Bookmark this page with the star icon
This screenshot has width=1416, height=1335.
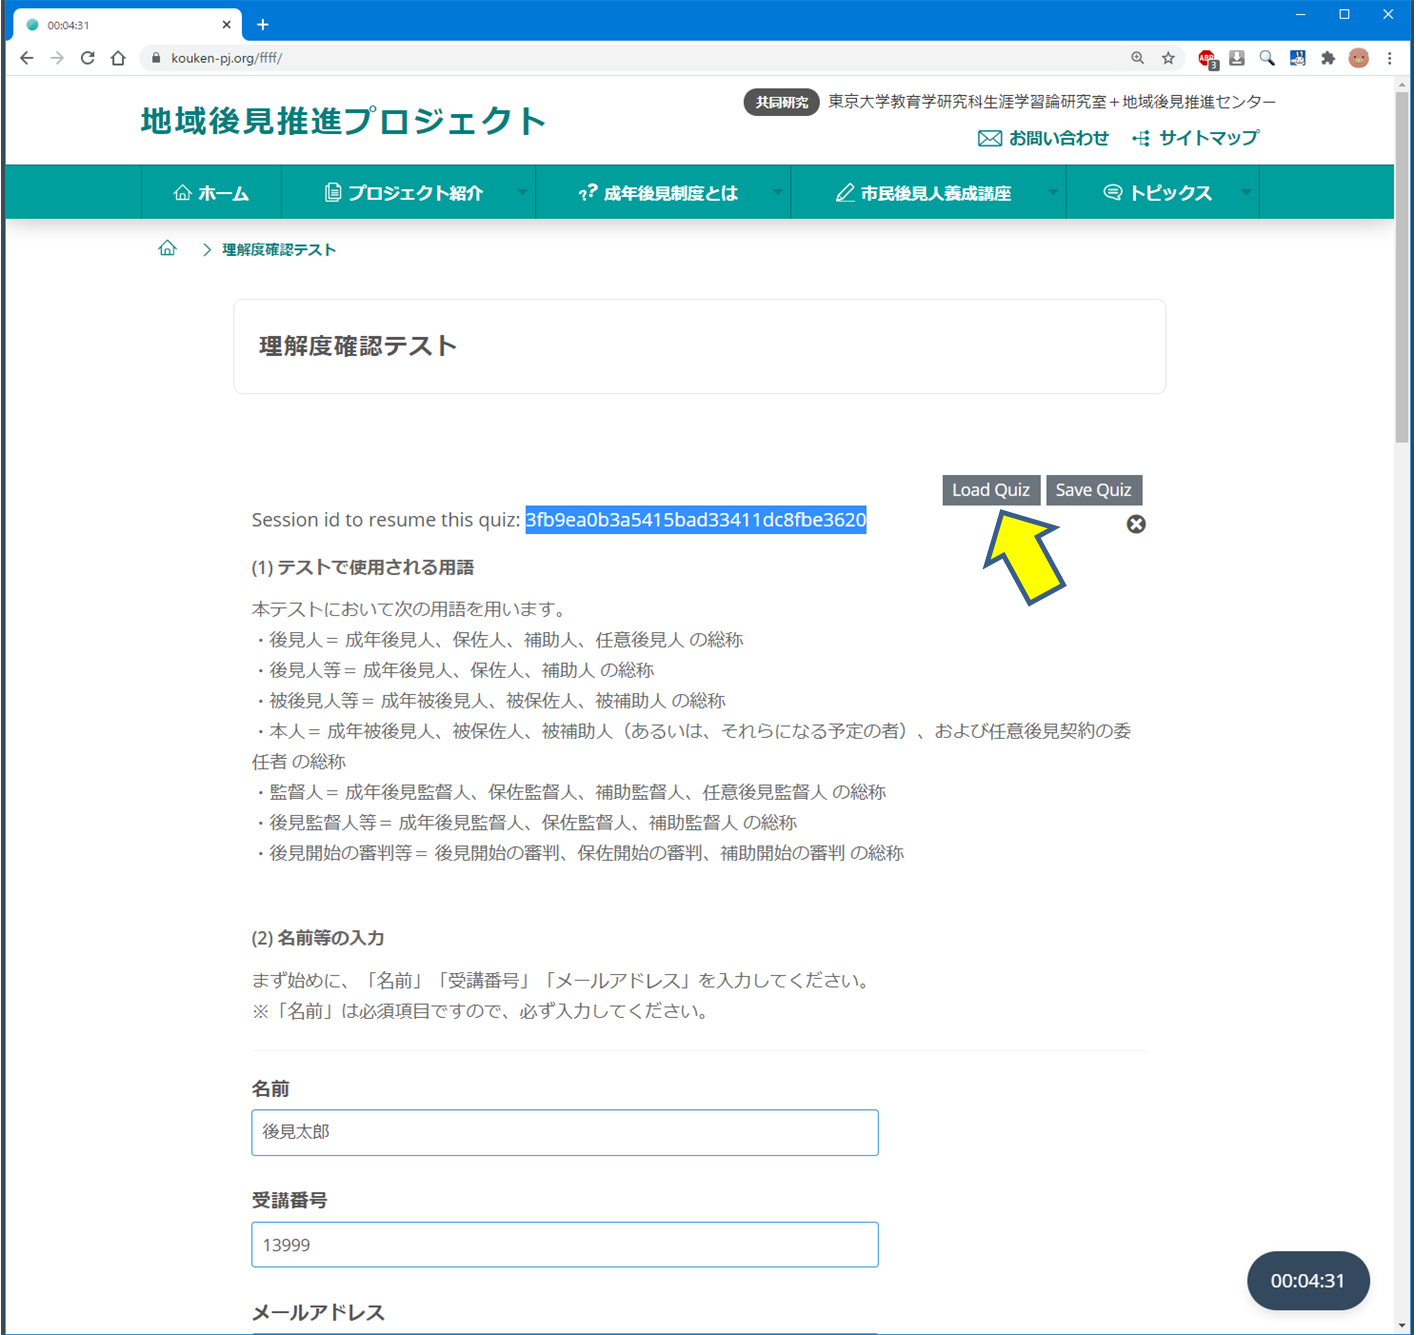(1168, 58)
